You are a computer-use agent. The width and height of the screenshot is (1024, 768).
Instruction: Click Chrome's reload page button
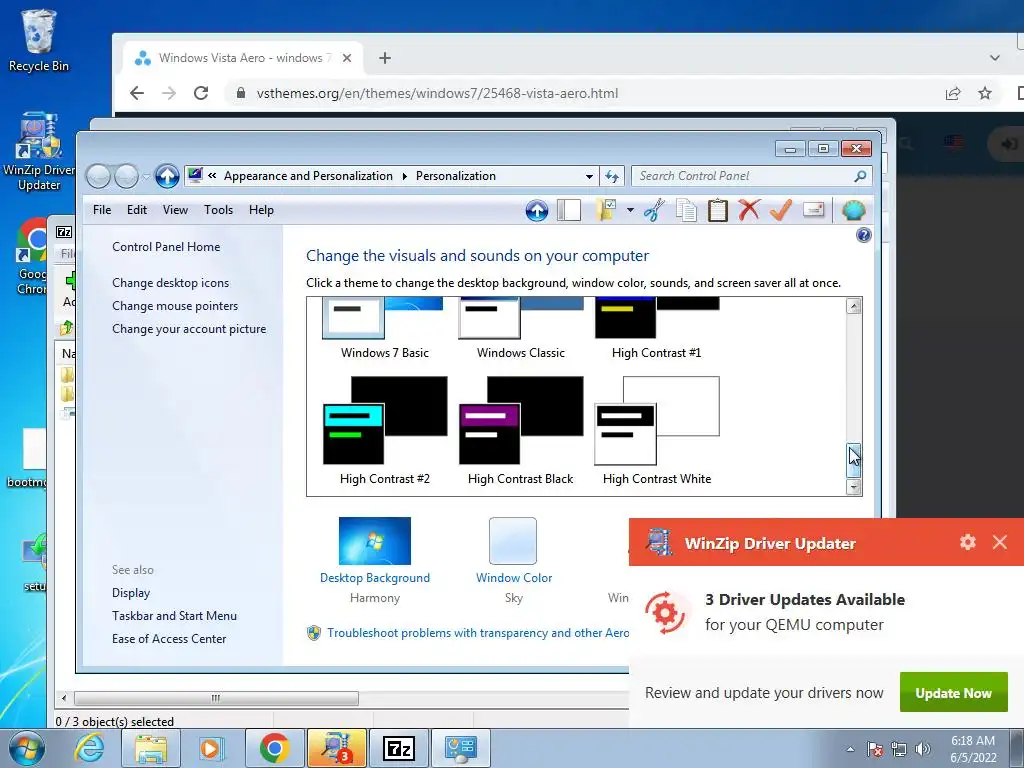(201, 93)
